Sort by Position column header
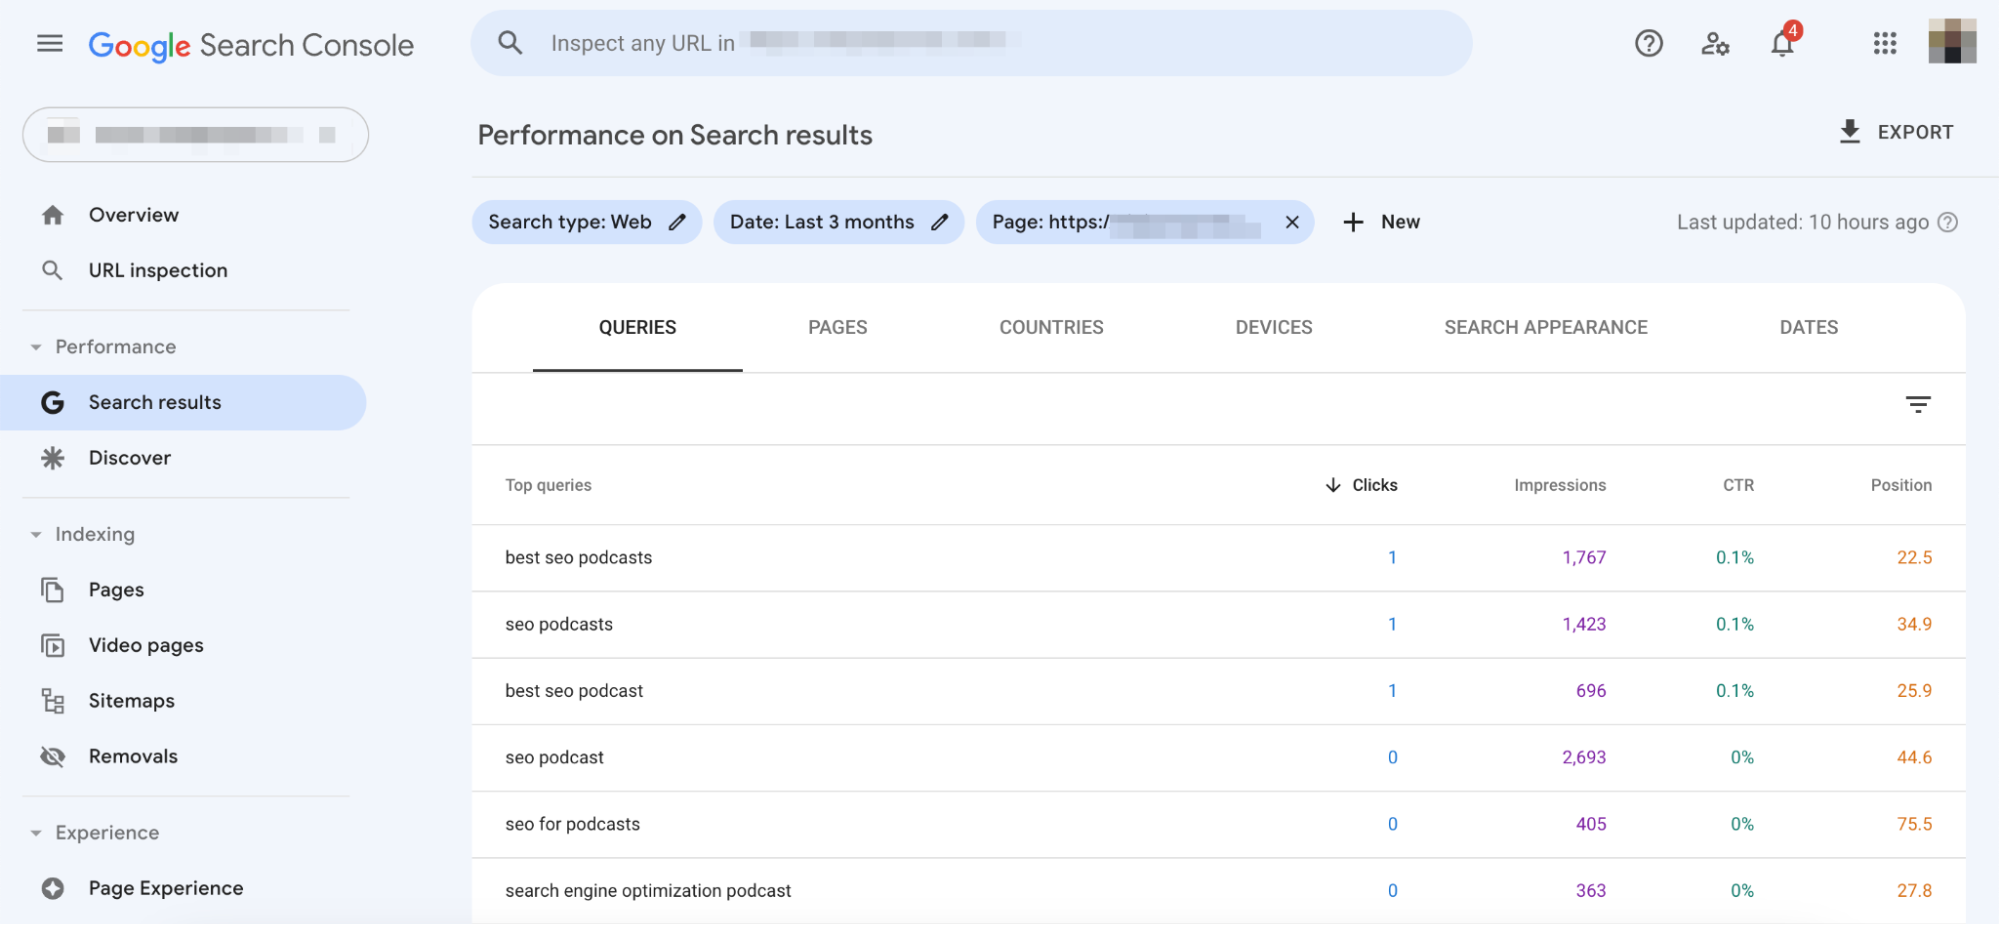The image size is (1999, 925). pyautogui.click(x=1901, y=485)
